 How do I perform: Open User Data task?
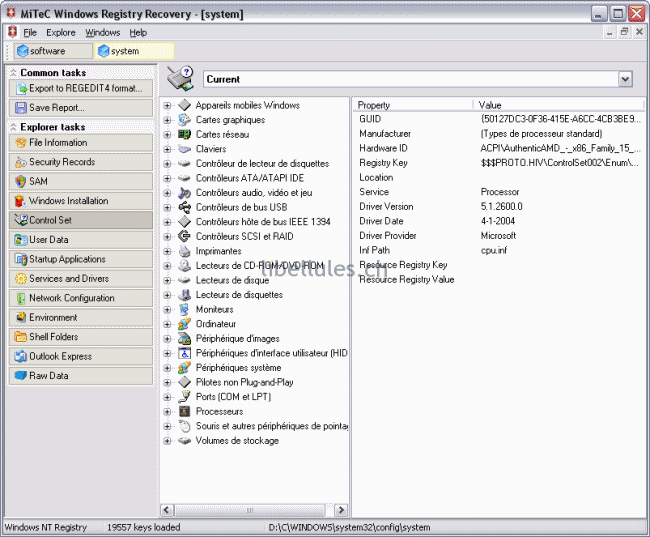[81, 240]
